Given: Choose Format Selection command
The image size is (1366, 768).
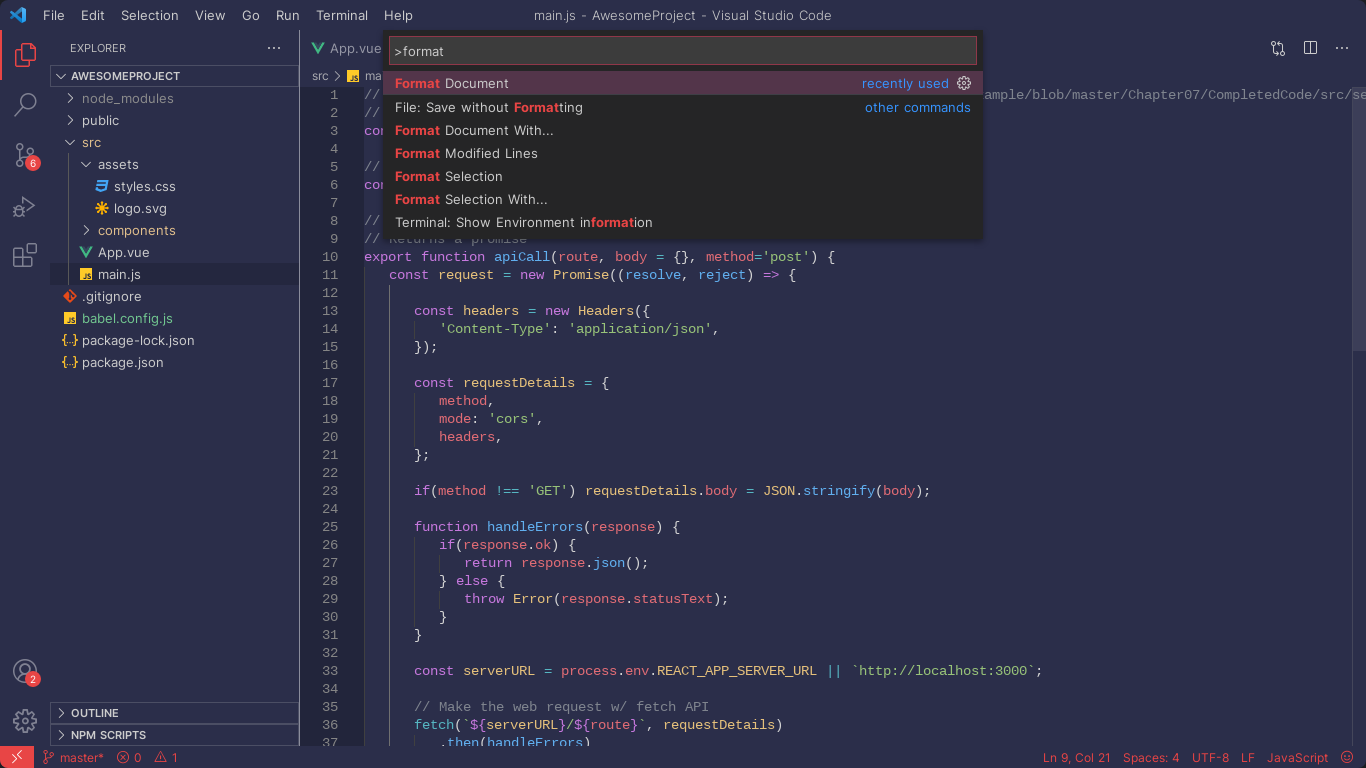Looking at the screenshot, I should tap(683, 176).
